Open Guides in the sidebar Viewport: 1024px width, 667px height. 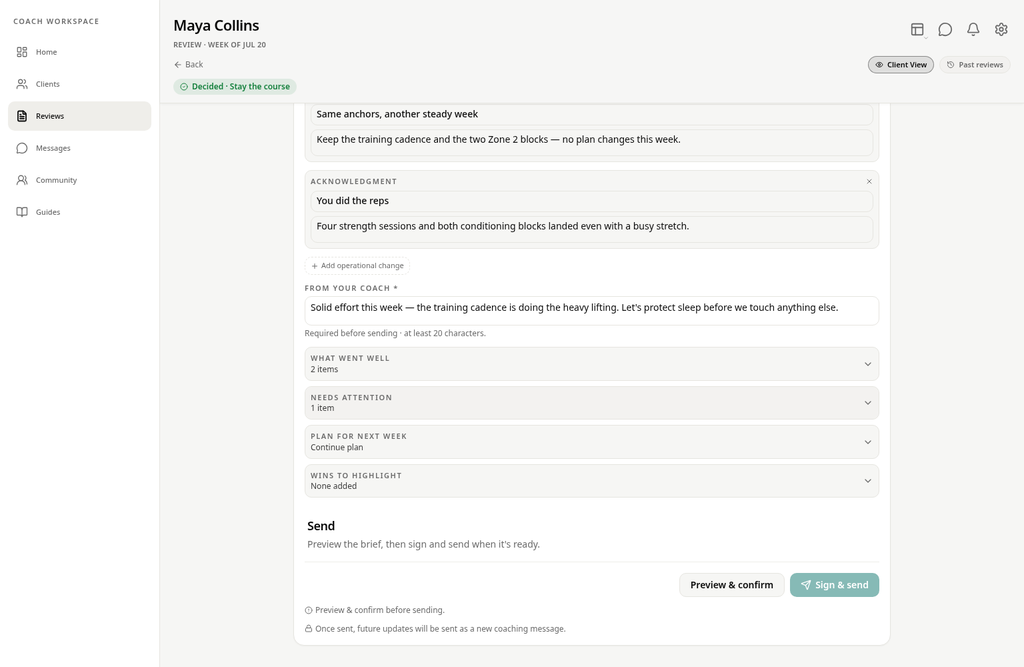(x=79, y=212)
